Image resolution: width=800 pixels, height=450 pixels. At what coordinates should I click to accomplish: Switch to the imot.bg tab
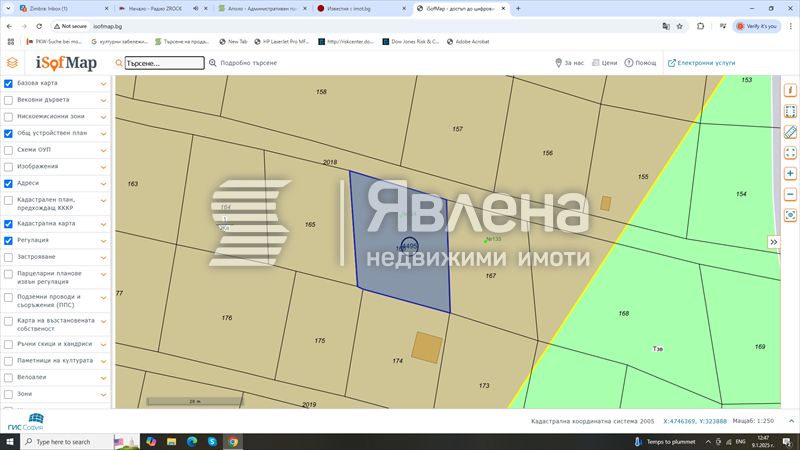point(362,9)
